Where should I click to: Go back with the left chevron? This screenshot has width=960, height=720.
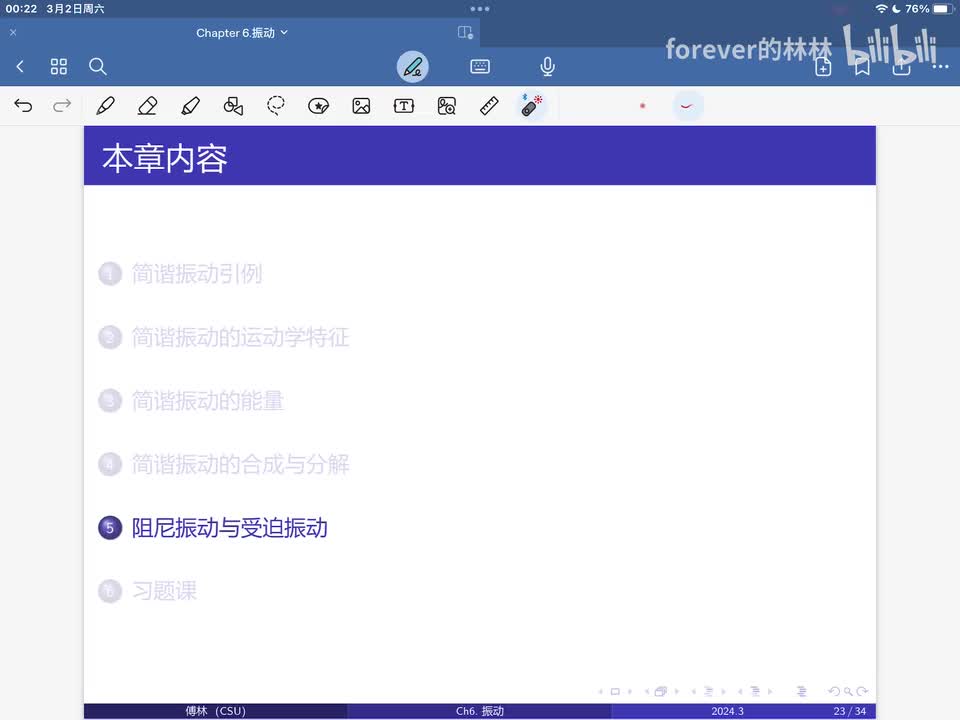(x=20, y=66)
